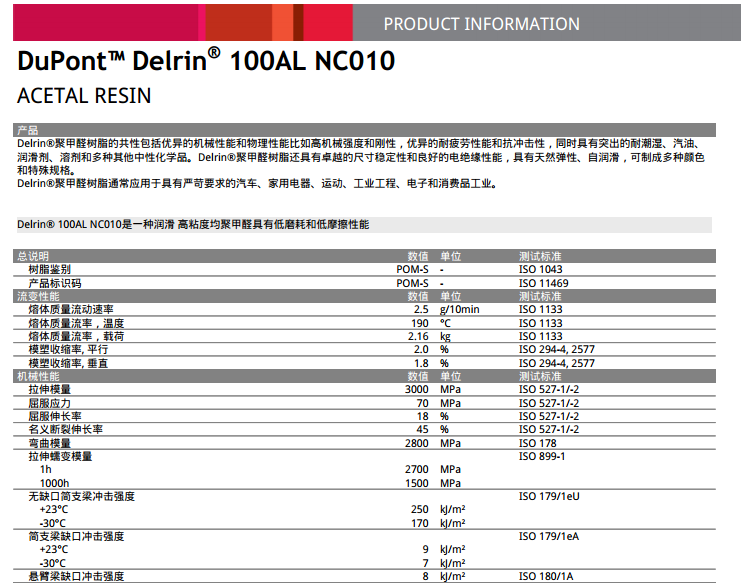The height and width of the screenshot is (583, 741).
Task: Select the 屈服伸长率 row label
Action: [x=55, y=416]
